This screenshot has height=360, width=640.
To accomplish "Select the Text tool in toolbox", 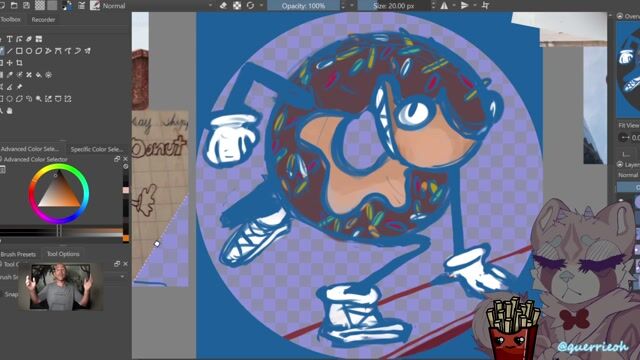I will pos(9,39).
